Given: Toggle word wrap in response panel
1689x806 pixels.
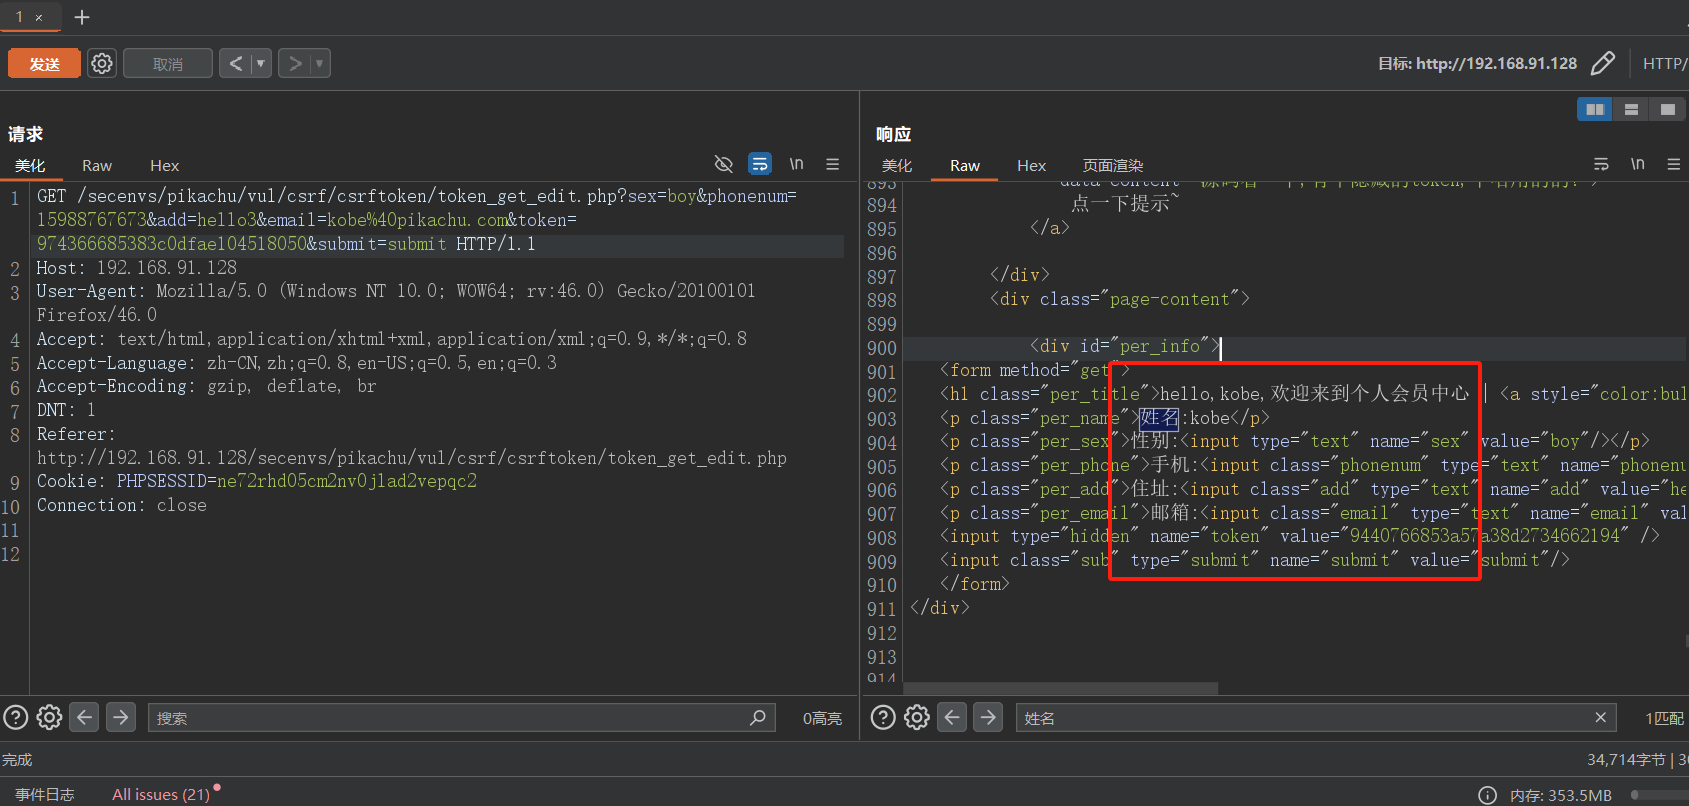Looking at the screenshot, I should (1601, 164).
